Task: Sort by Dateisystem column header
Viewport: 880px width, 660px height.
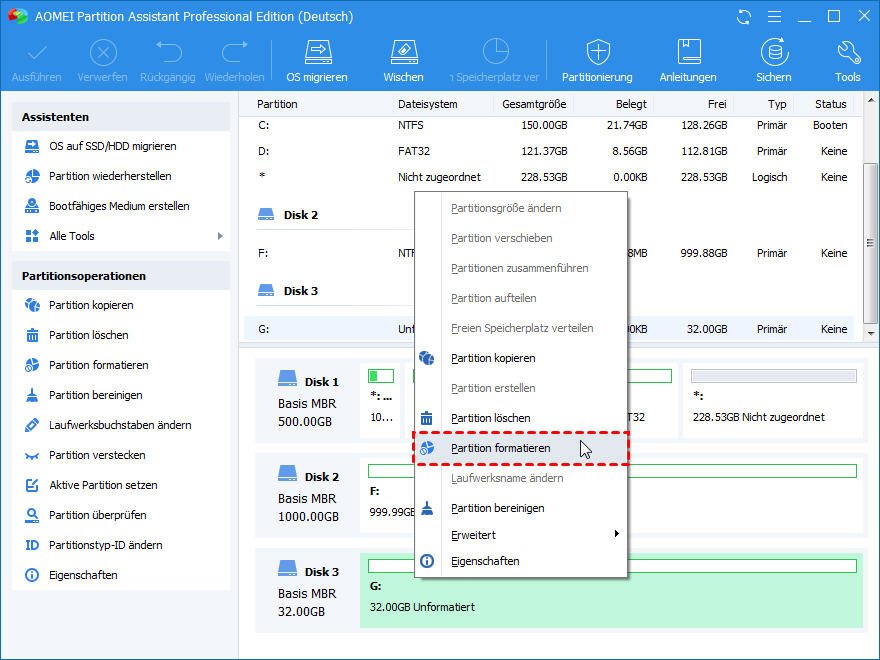Action: point(428,104)
